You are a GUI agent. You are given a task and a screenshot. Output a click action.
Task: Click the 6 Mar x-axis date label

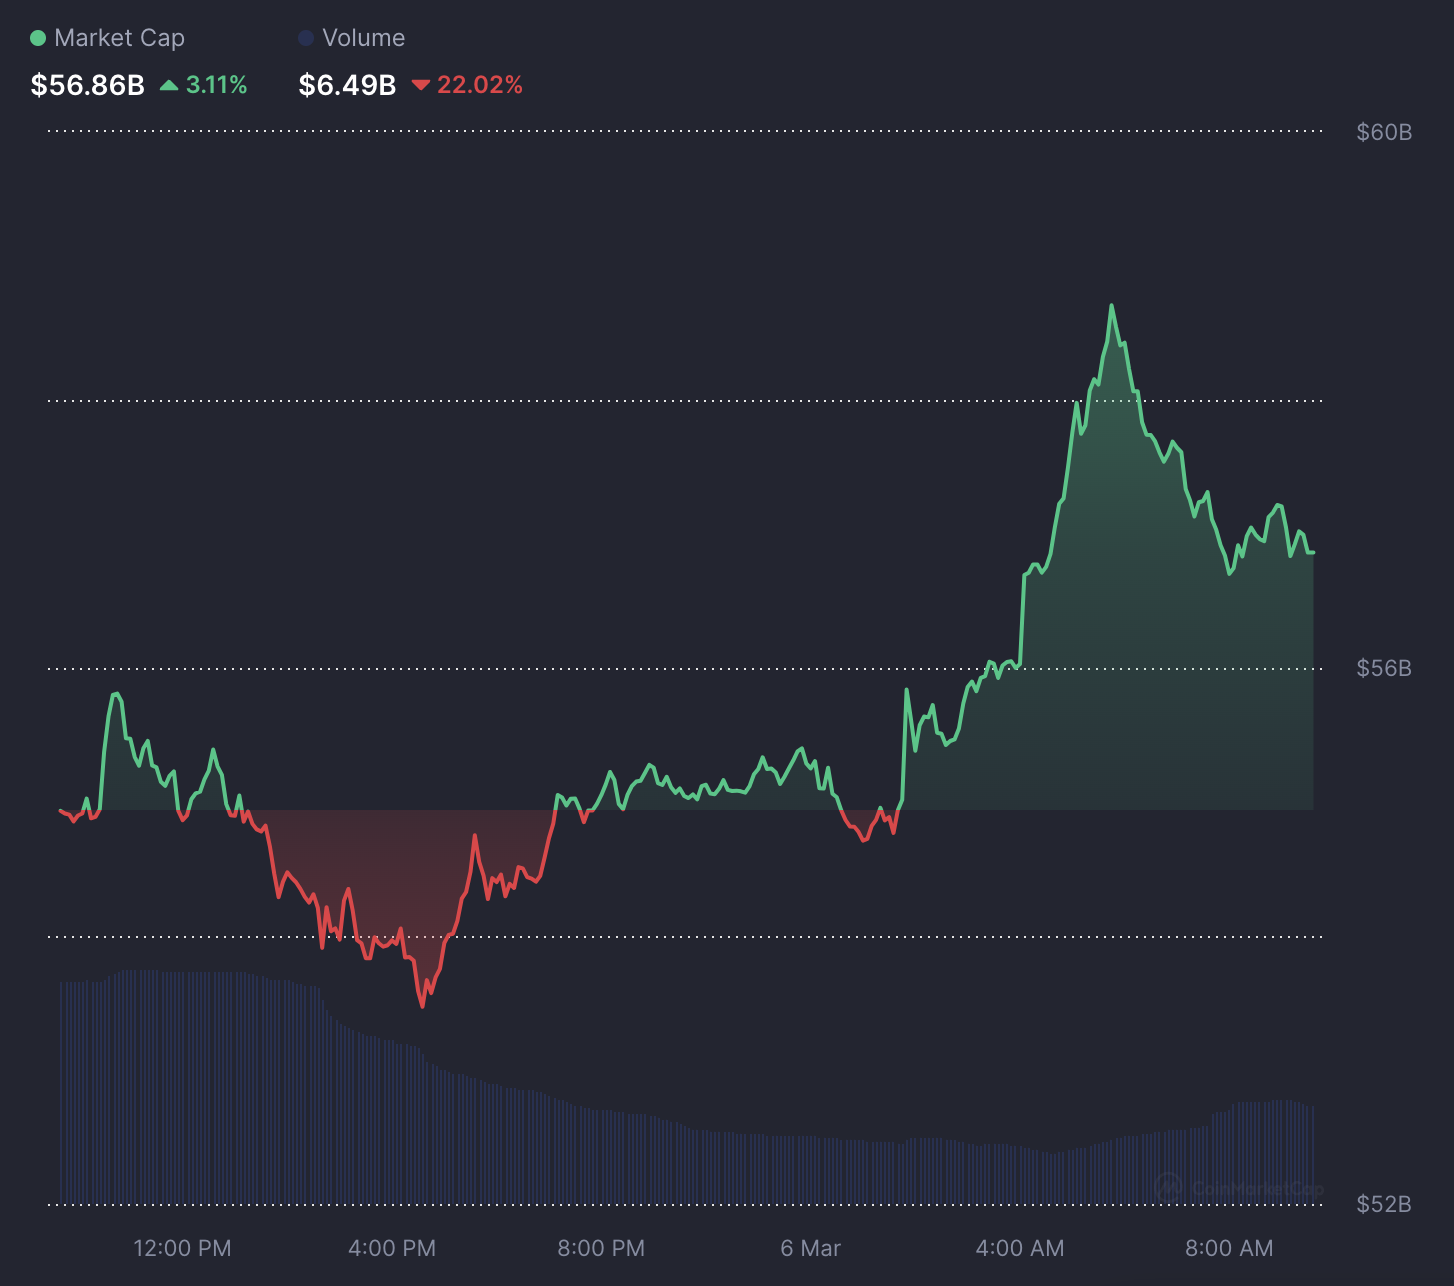pyautogui.click(x=811, y=1248)
